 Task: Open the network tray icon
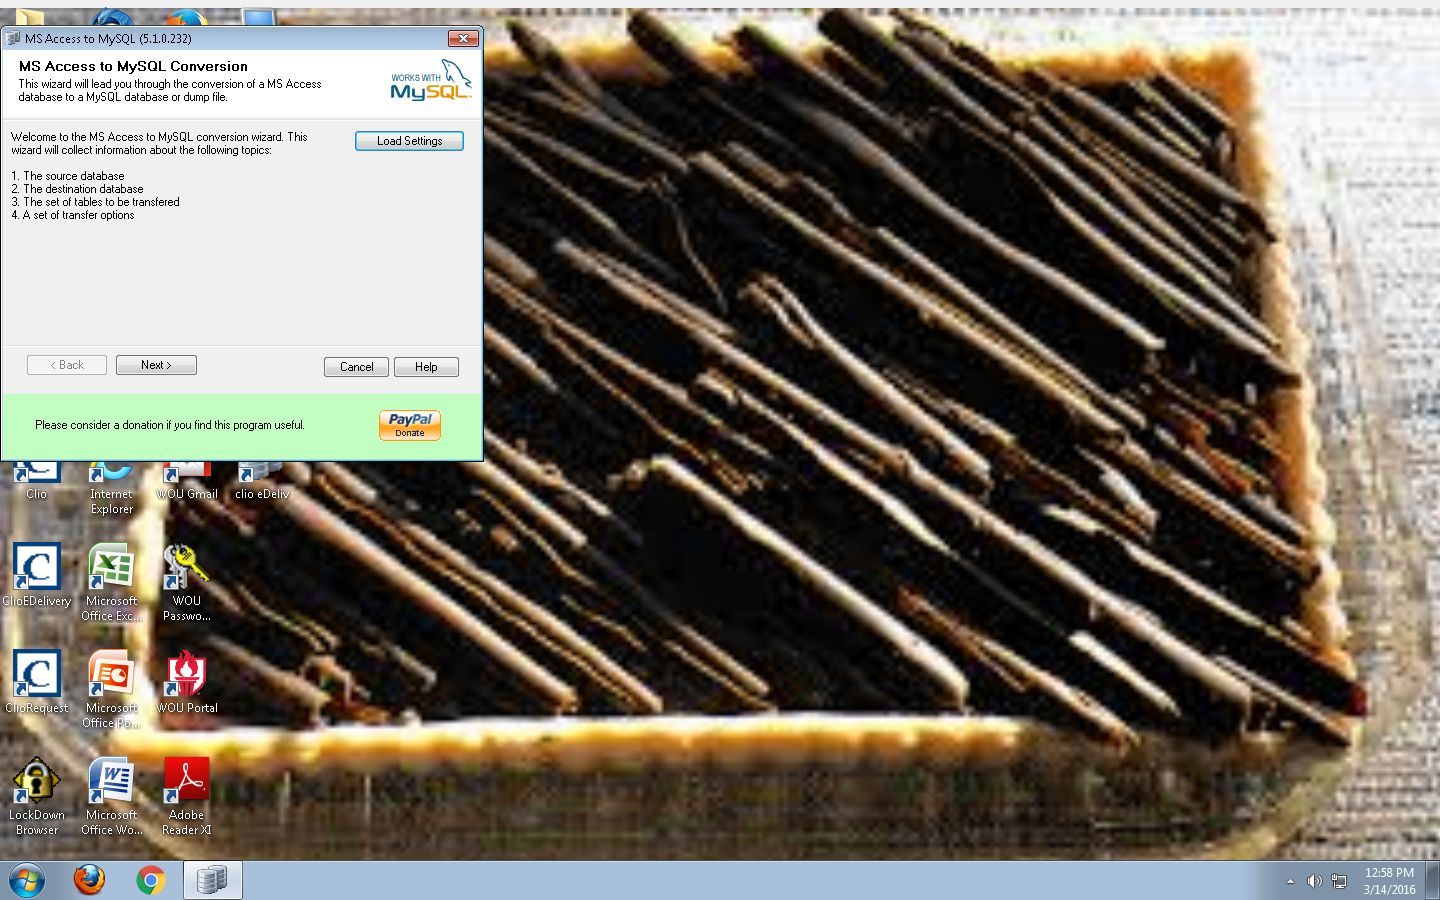click(1339, 881)
